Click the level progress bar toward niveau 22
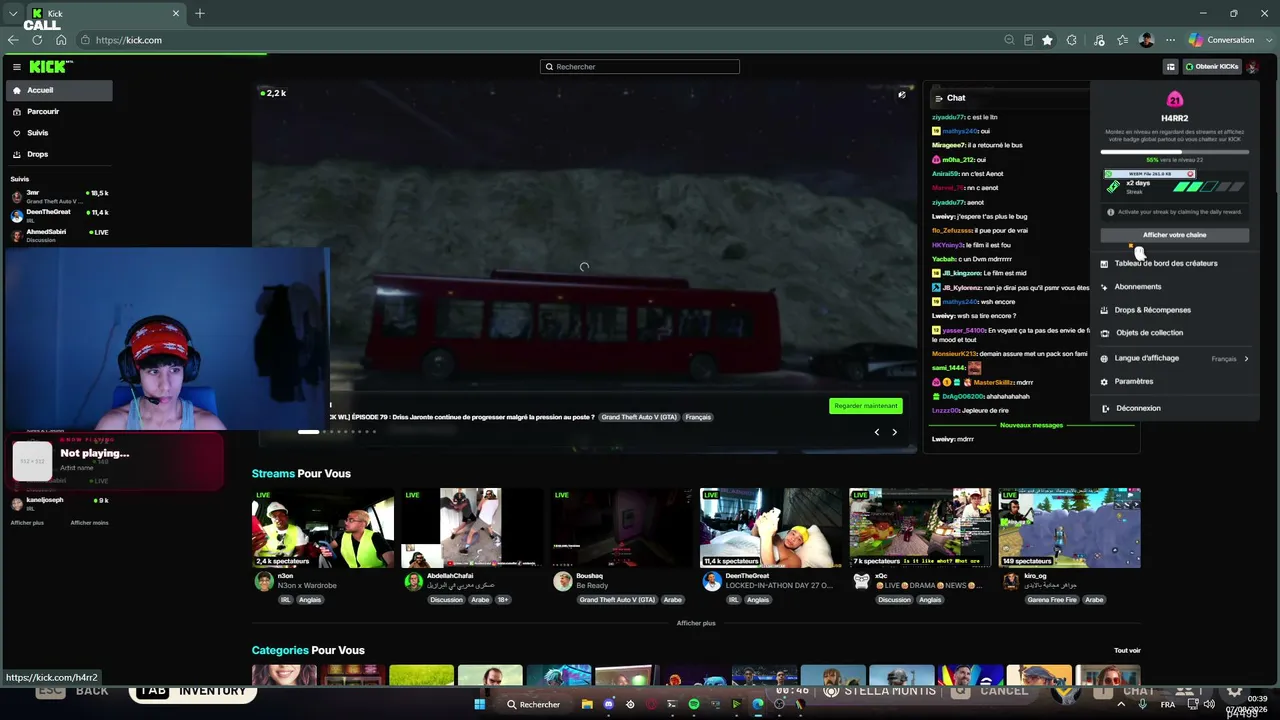Viewport: 1280px width, 720px height. pos(1175,152)
